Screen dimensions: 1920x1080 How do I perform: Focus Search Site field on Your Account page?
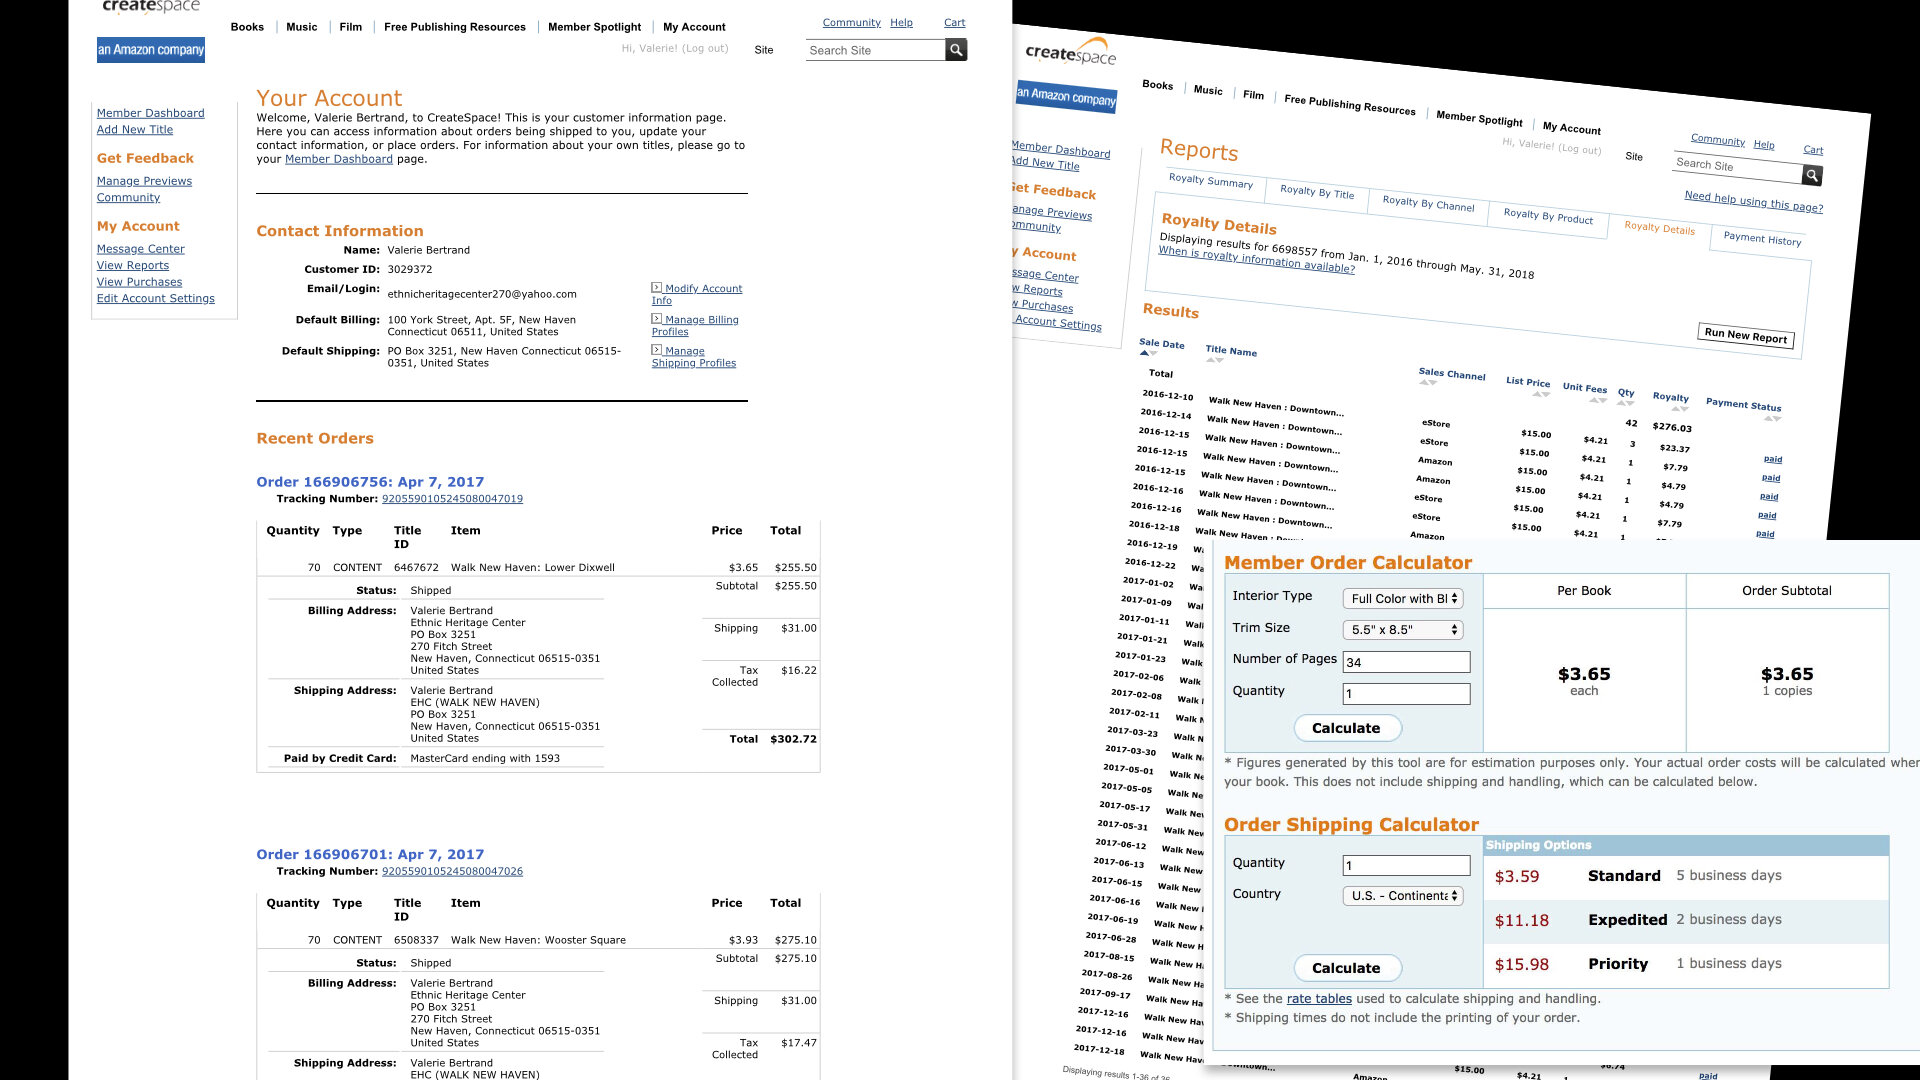(875, 50)
